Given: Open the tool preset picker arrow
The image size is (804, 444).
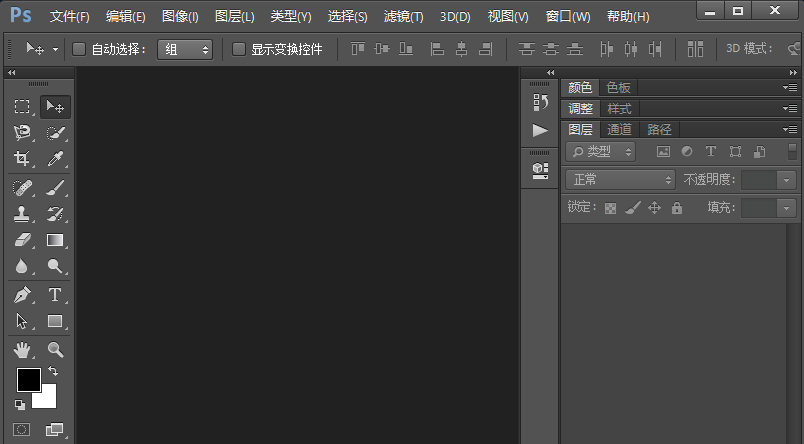Looking at the screenshot, I should pyautogui.click(x=55, y=50).
